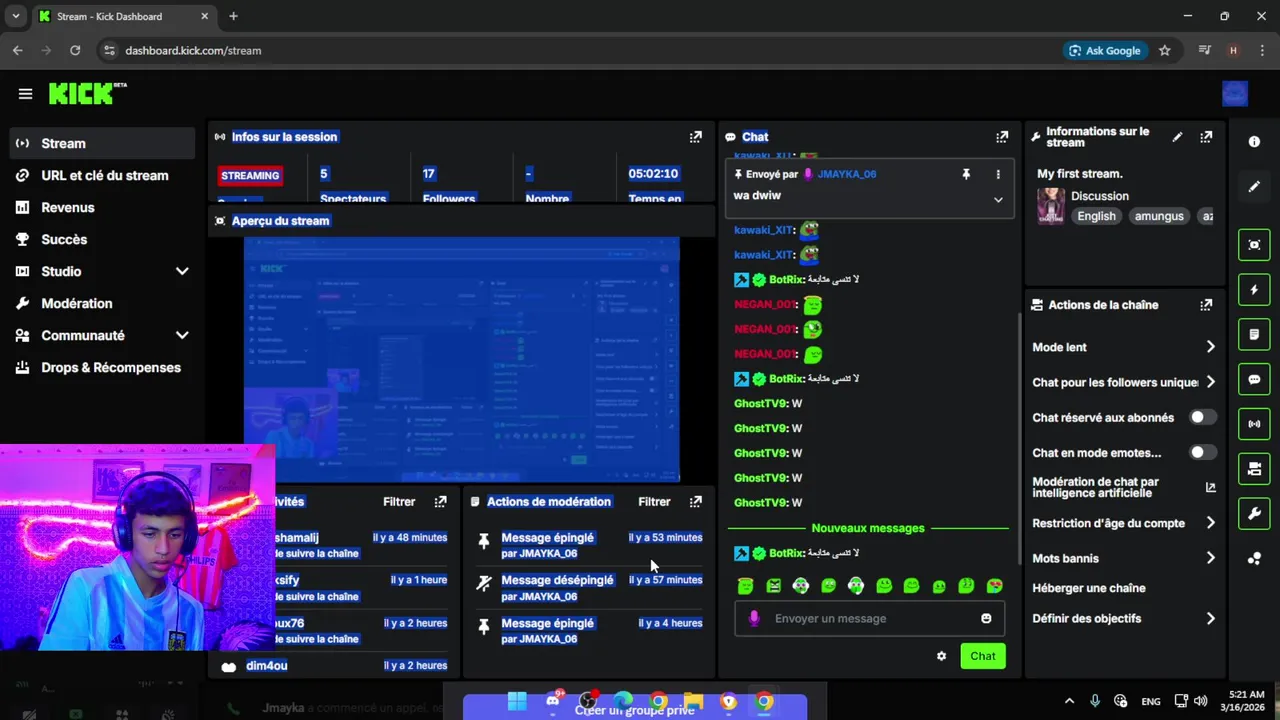Screen dimensions: 1280x720
Task: Unpin the pinned chat message via the pin icon
Action: [966, 174]
